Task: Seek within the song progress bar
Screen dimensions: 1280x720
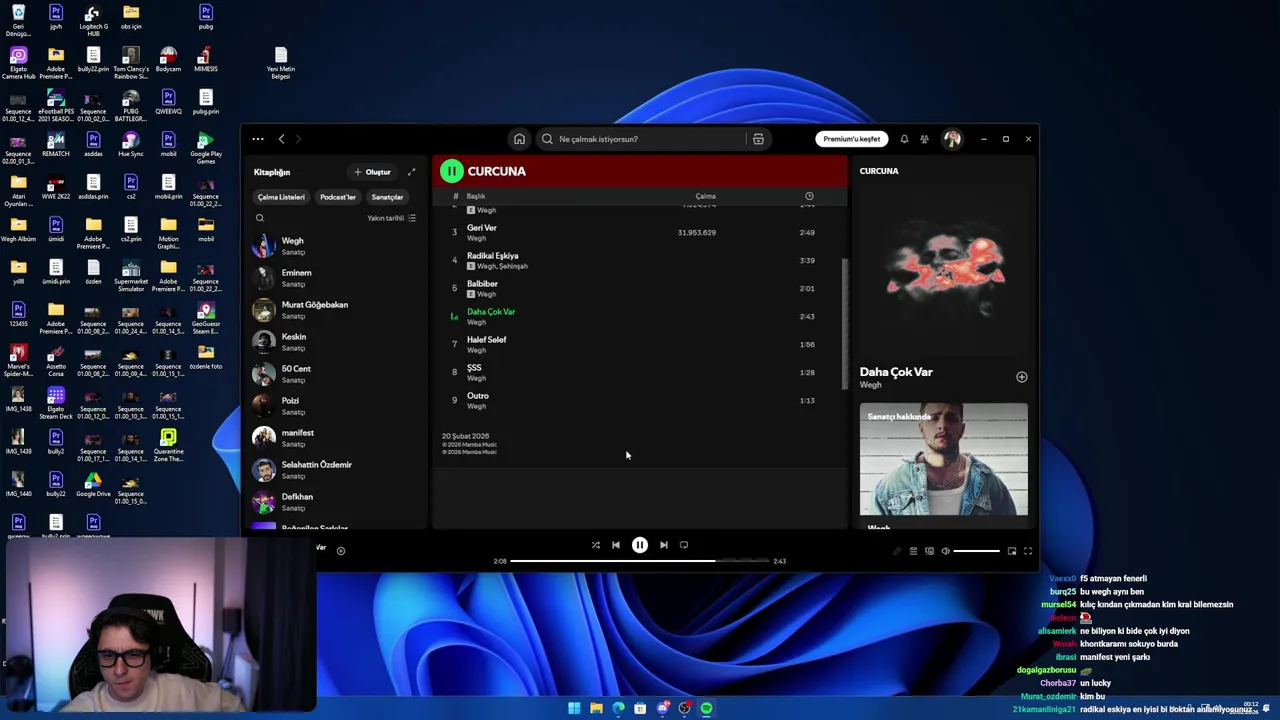Action: tap(640, 561)
